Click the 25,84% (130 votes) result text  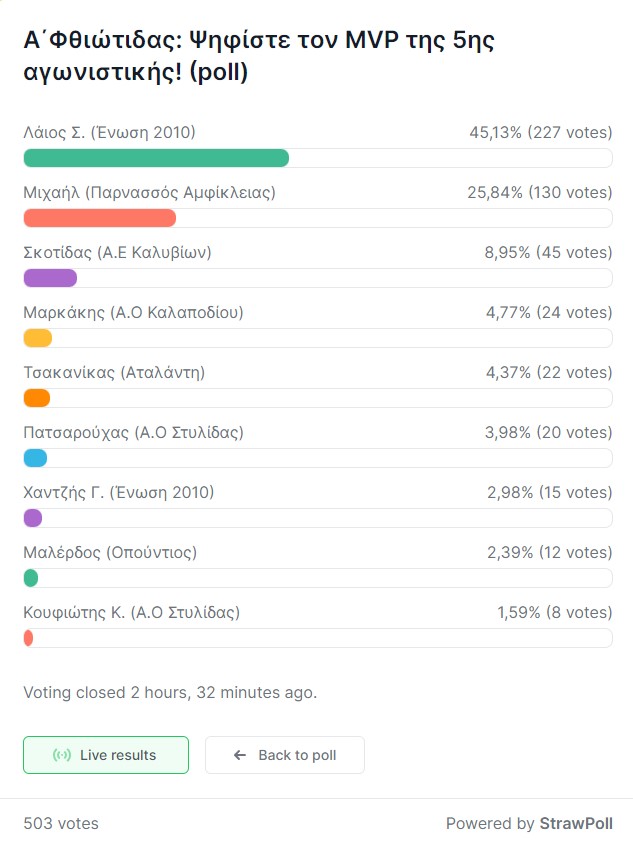[540, 192]
